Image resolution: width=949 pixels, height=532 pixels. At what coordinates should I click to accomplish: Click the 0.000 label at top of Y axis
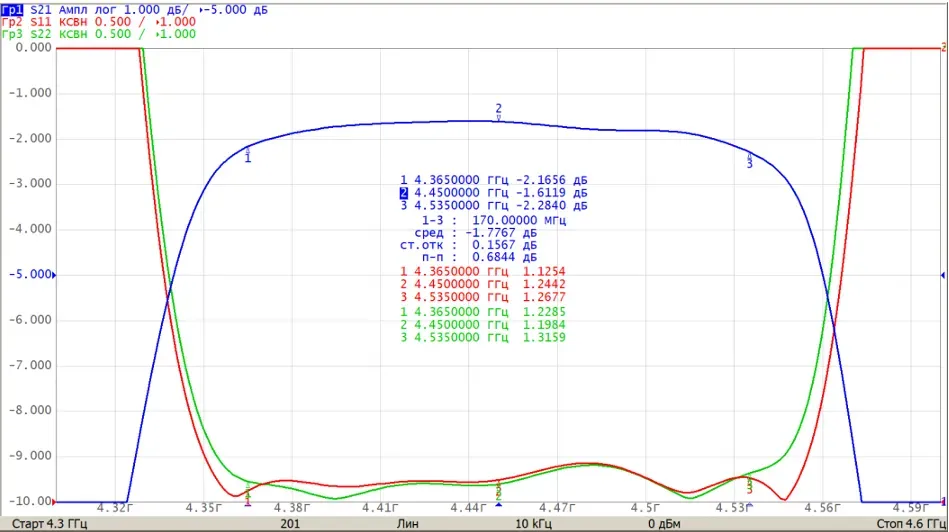click(33, 47)
